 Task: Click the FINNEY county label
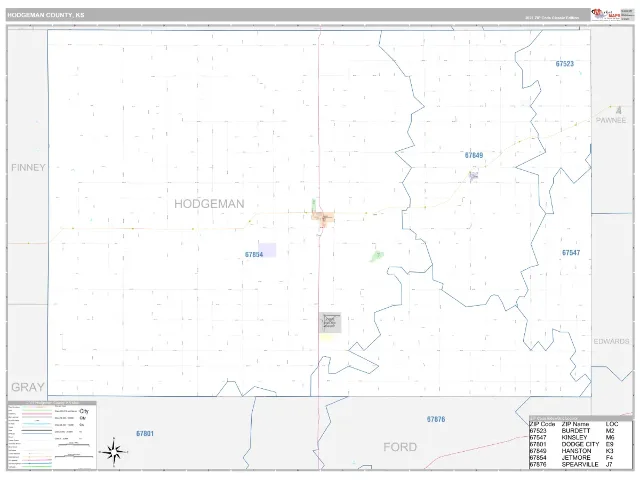pos(28,167)
